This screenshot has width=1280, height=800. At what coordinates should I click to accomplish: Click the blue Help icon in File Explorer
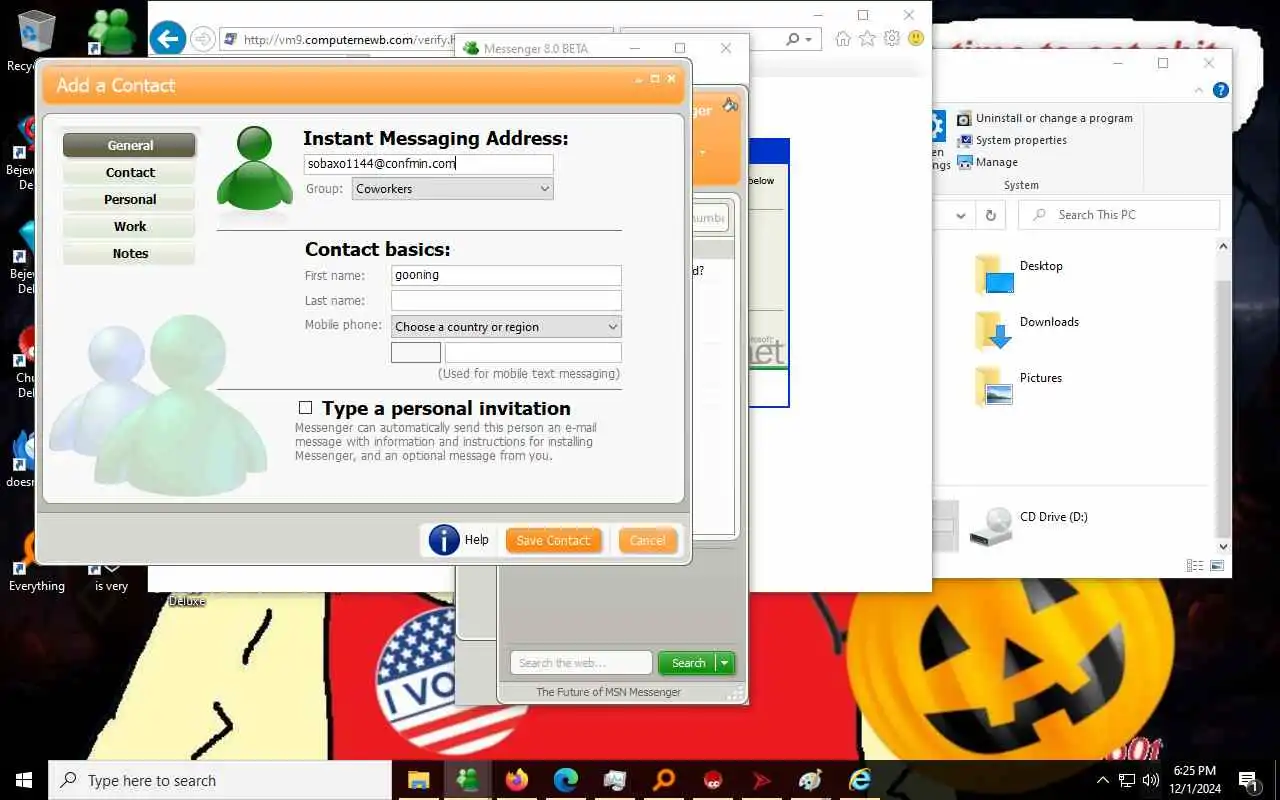[1220, 90]
